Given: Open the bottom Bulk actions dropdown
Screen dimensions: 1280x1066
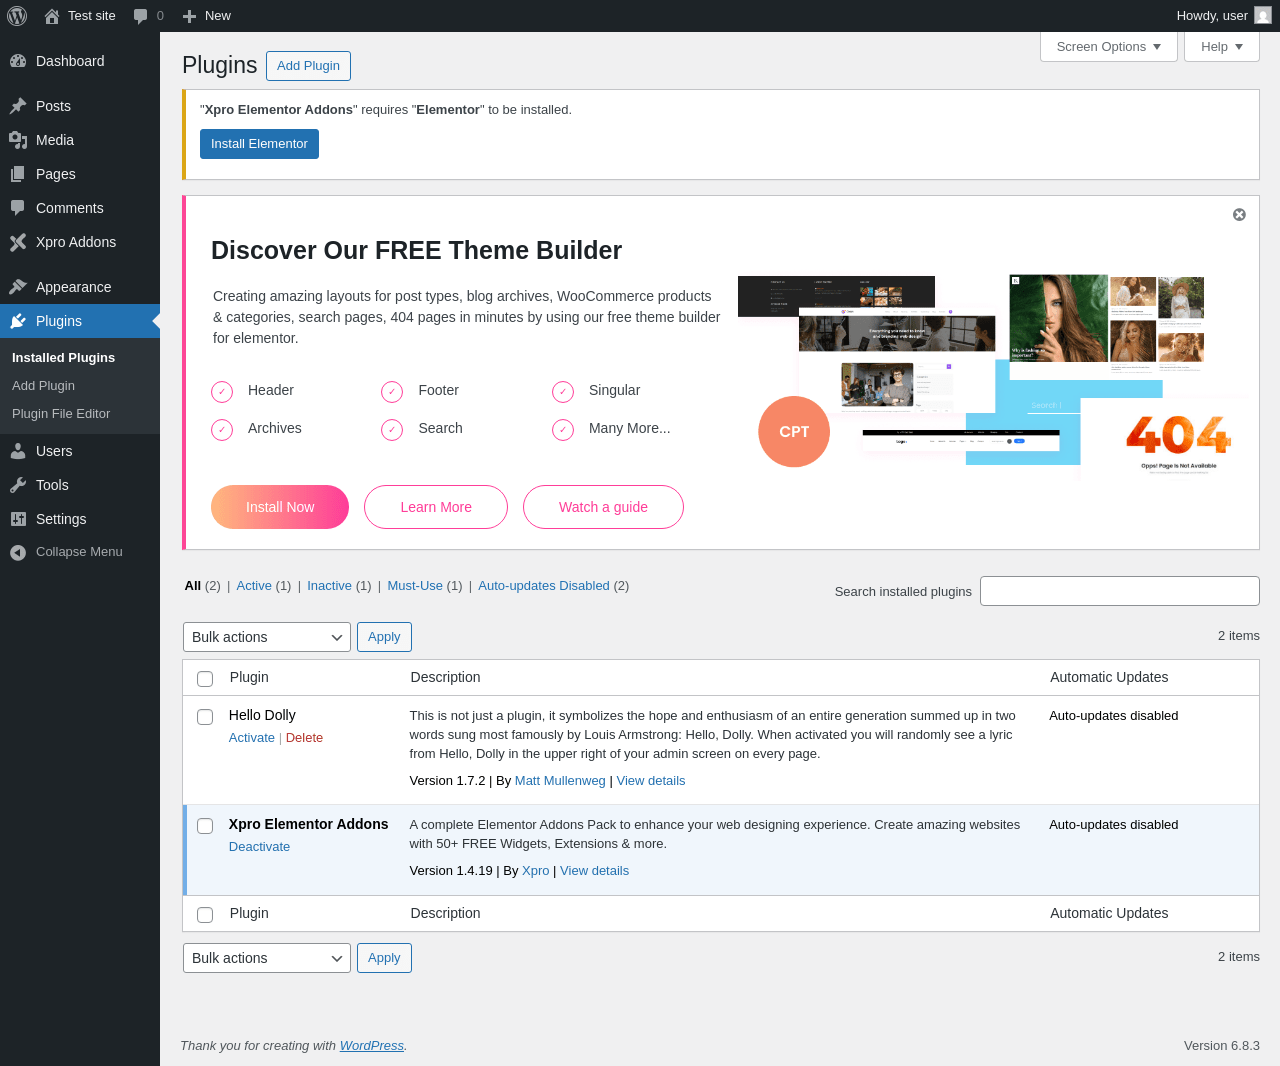Looking at the screenshot, I should click(x=267, y=958).
